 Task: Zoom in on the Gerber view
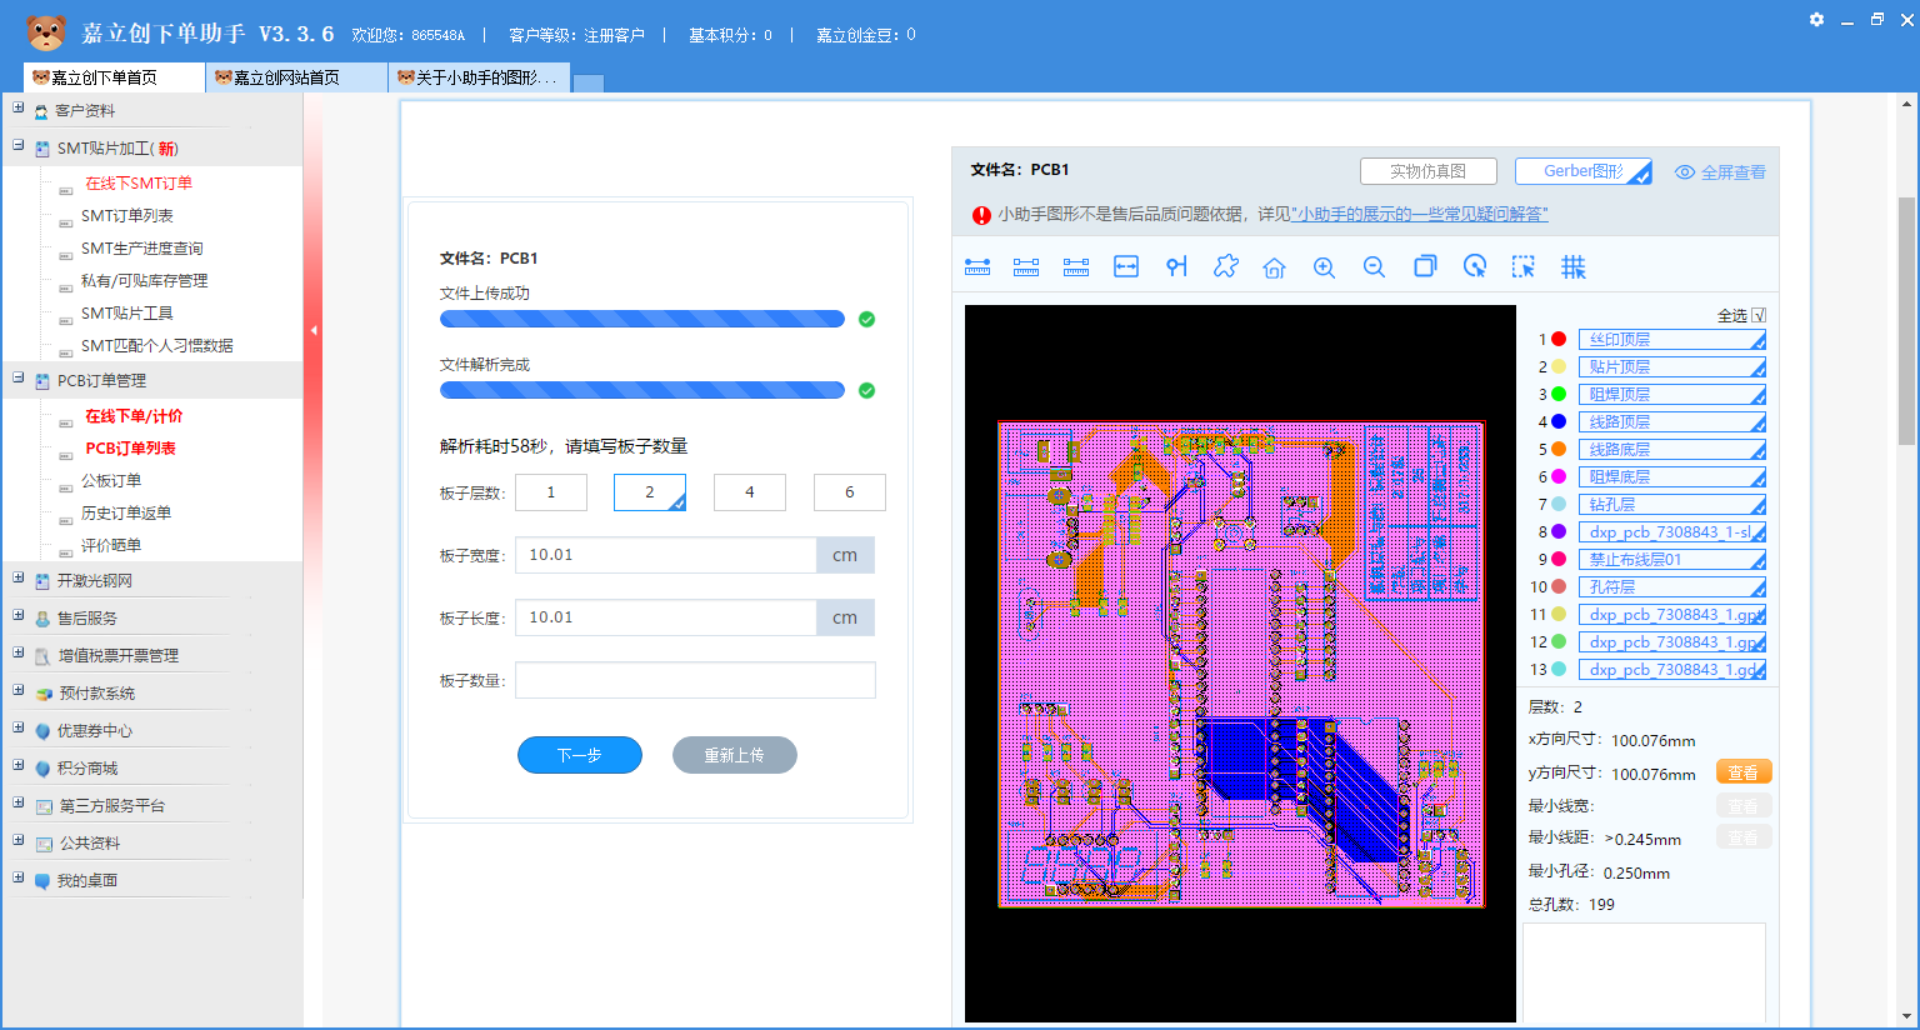1324,267
